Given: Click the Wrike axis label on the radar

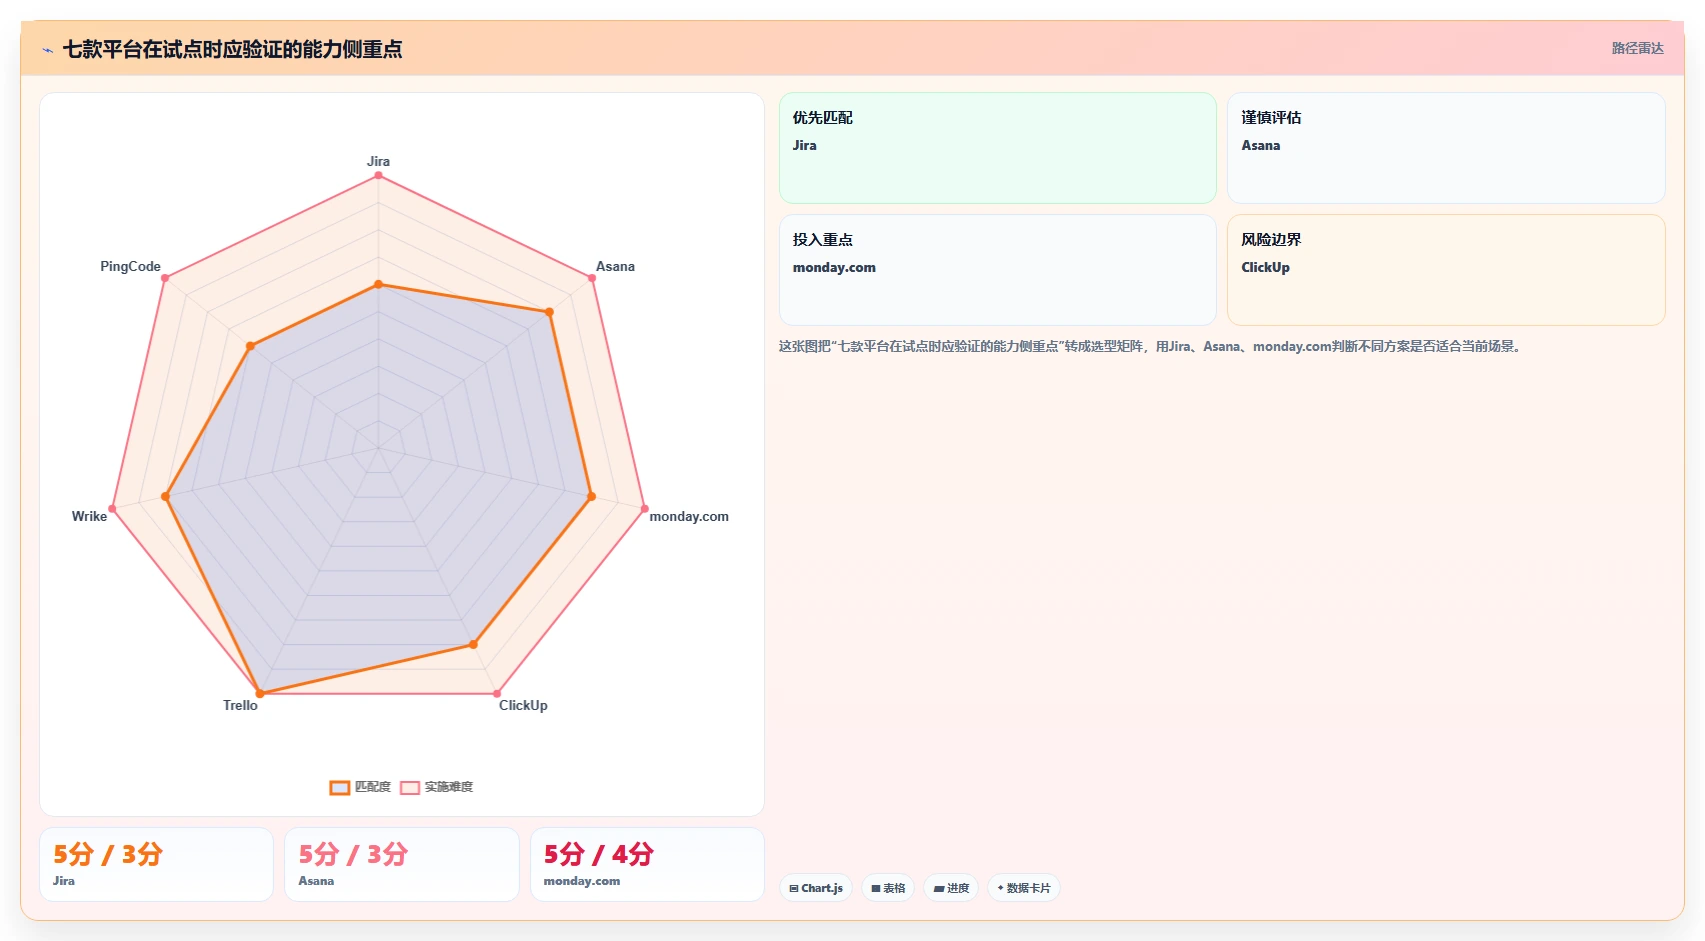Looking at the screenshot, I should 89,516.
